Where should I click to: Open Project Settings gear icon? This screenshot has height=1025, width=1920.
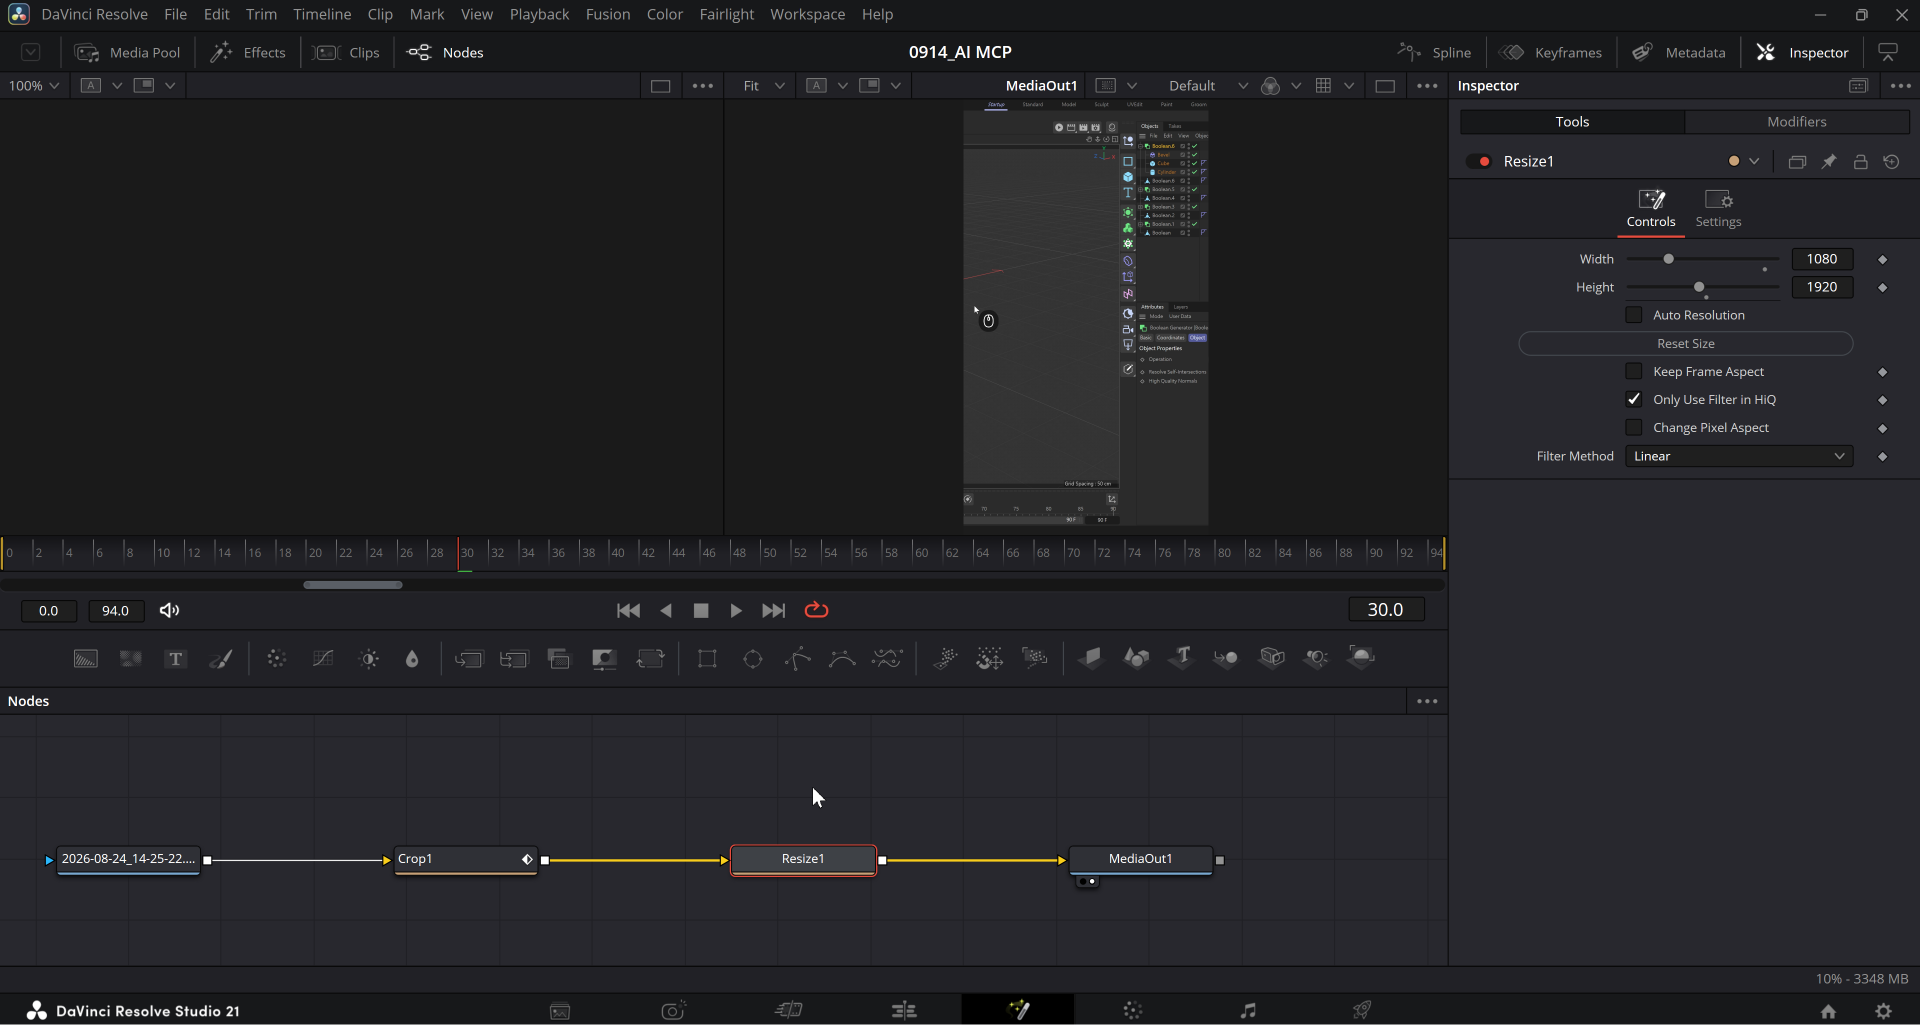pyautogui.click(x=1884, y=1011)
